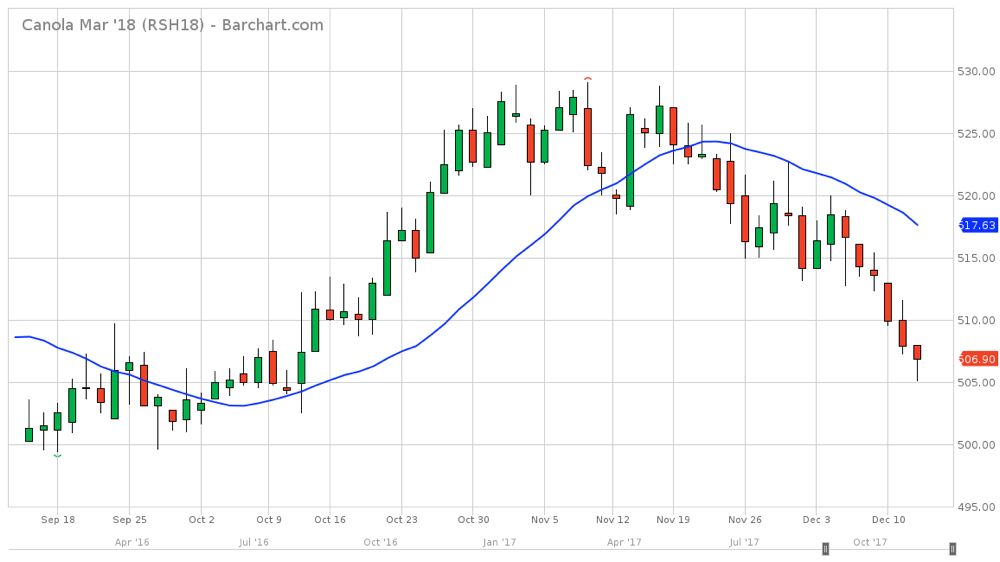Click the Oct 23 date label
The width and height of the screenshot is (1000, 562).
pos(402,520)
